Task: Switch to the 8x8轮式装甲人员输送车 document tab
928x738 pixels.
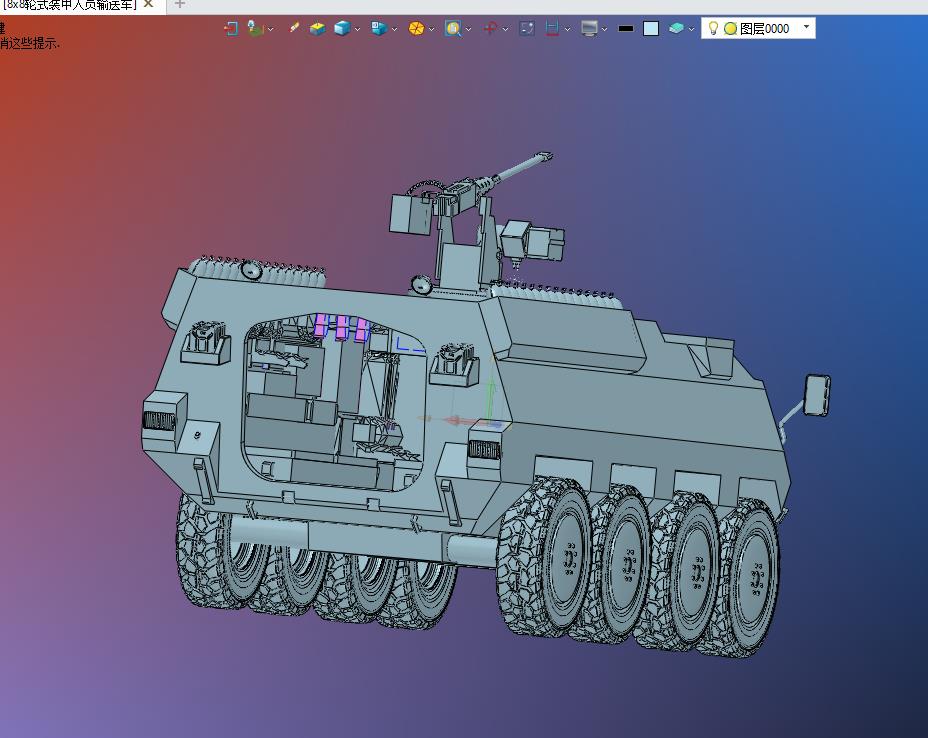Action: (68, 5)
